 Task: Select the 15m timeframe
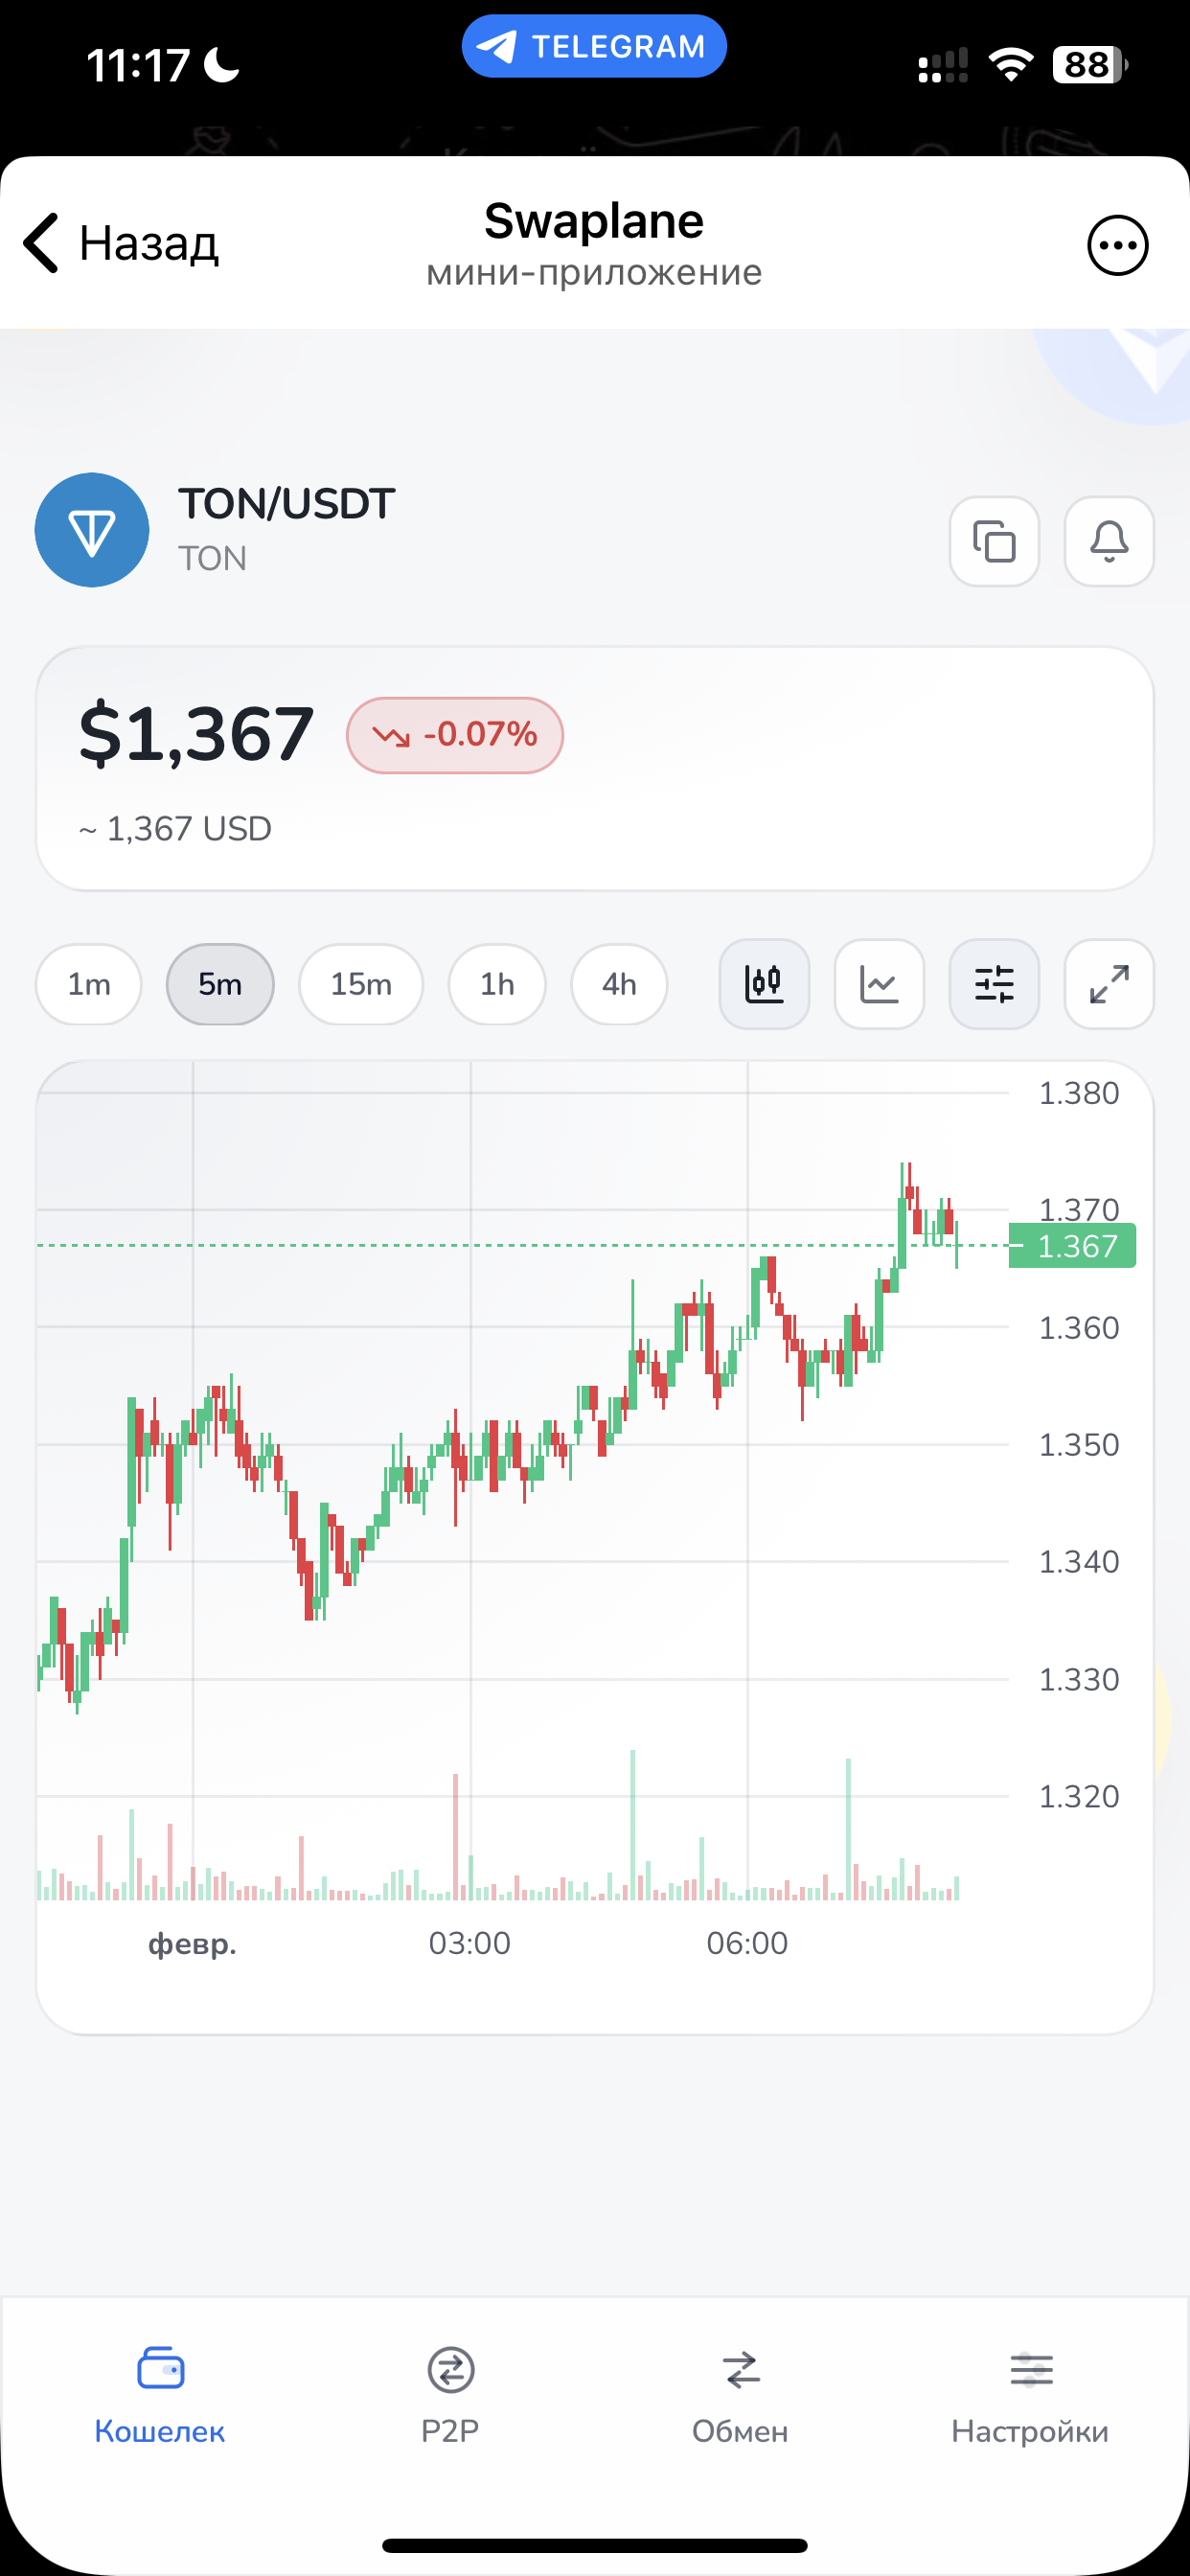point(361,984)
